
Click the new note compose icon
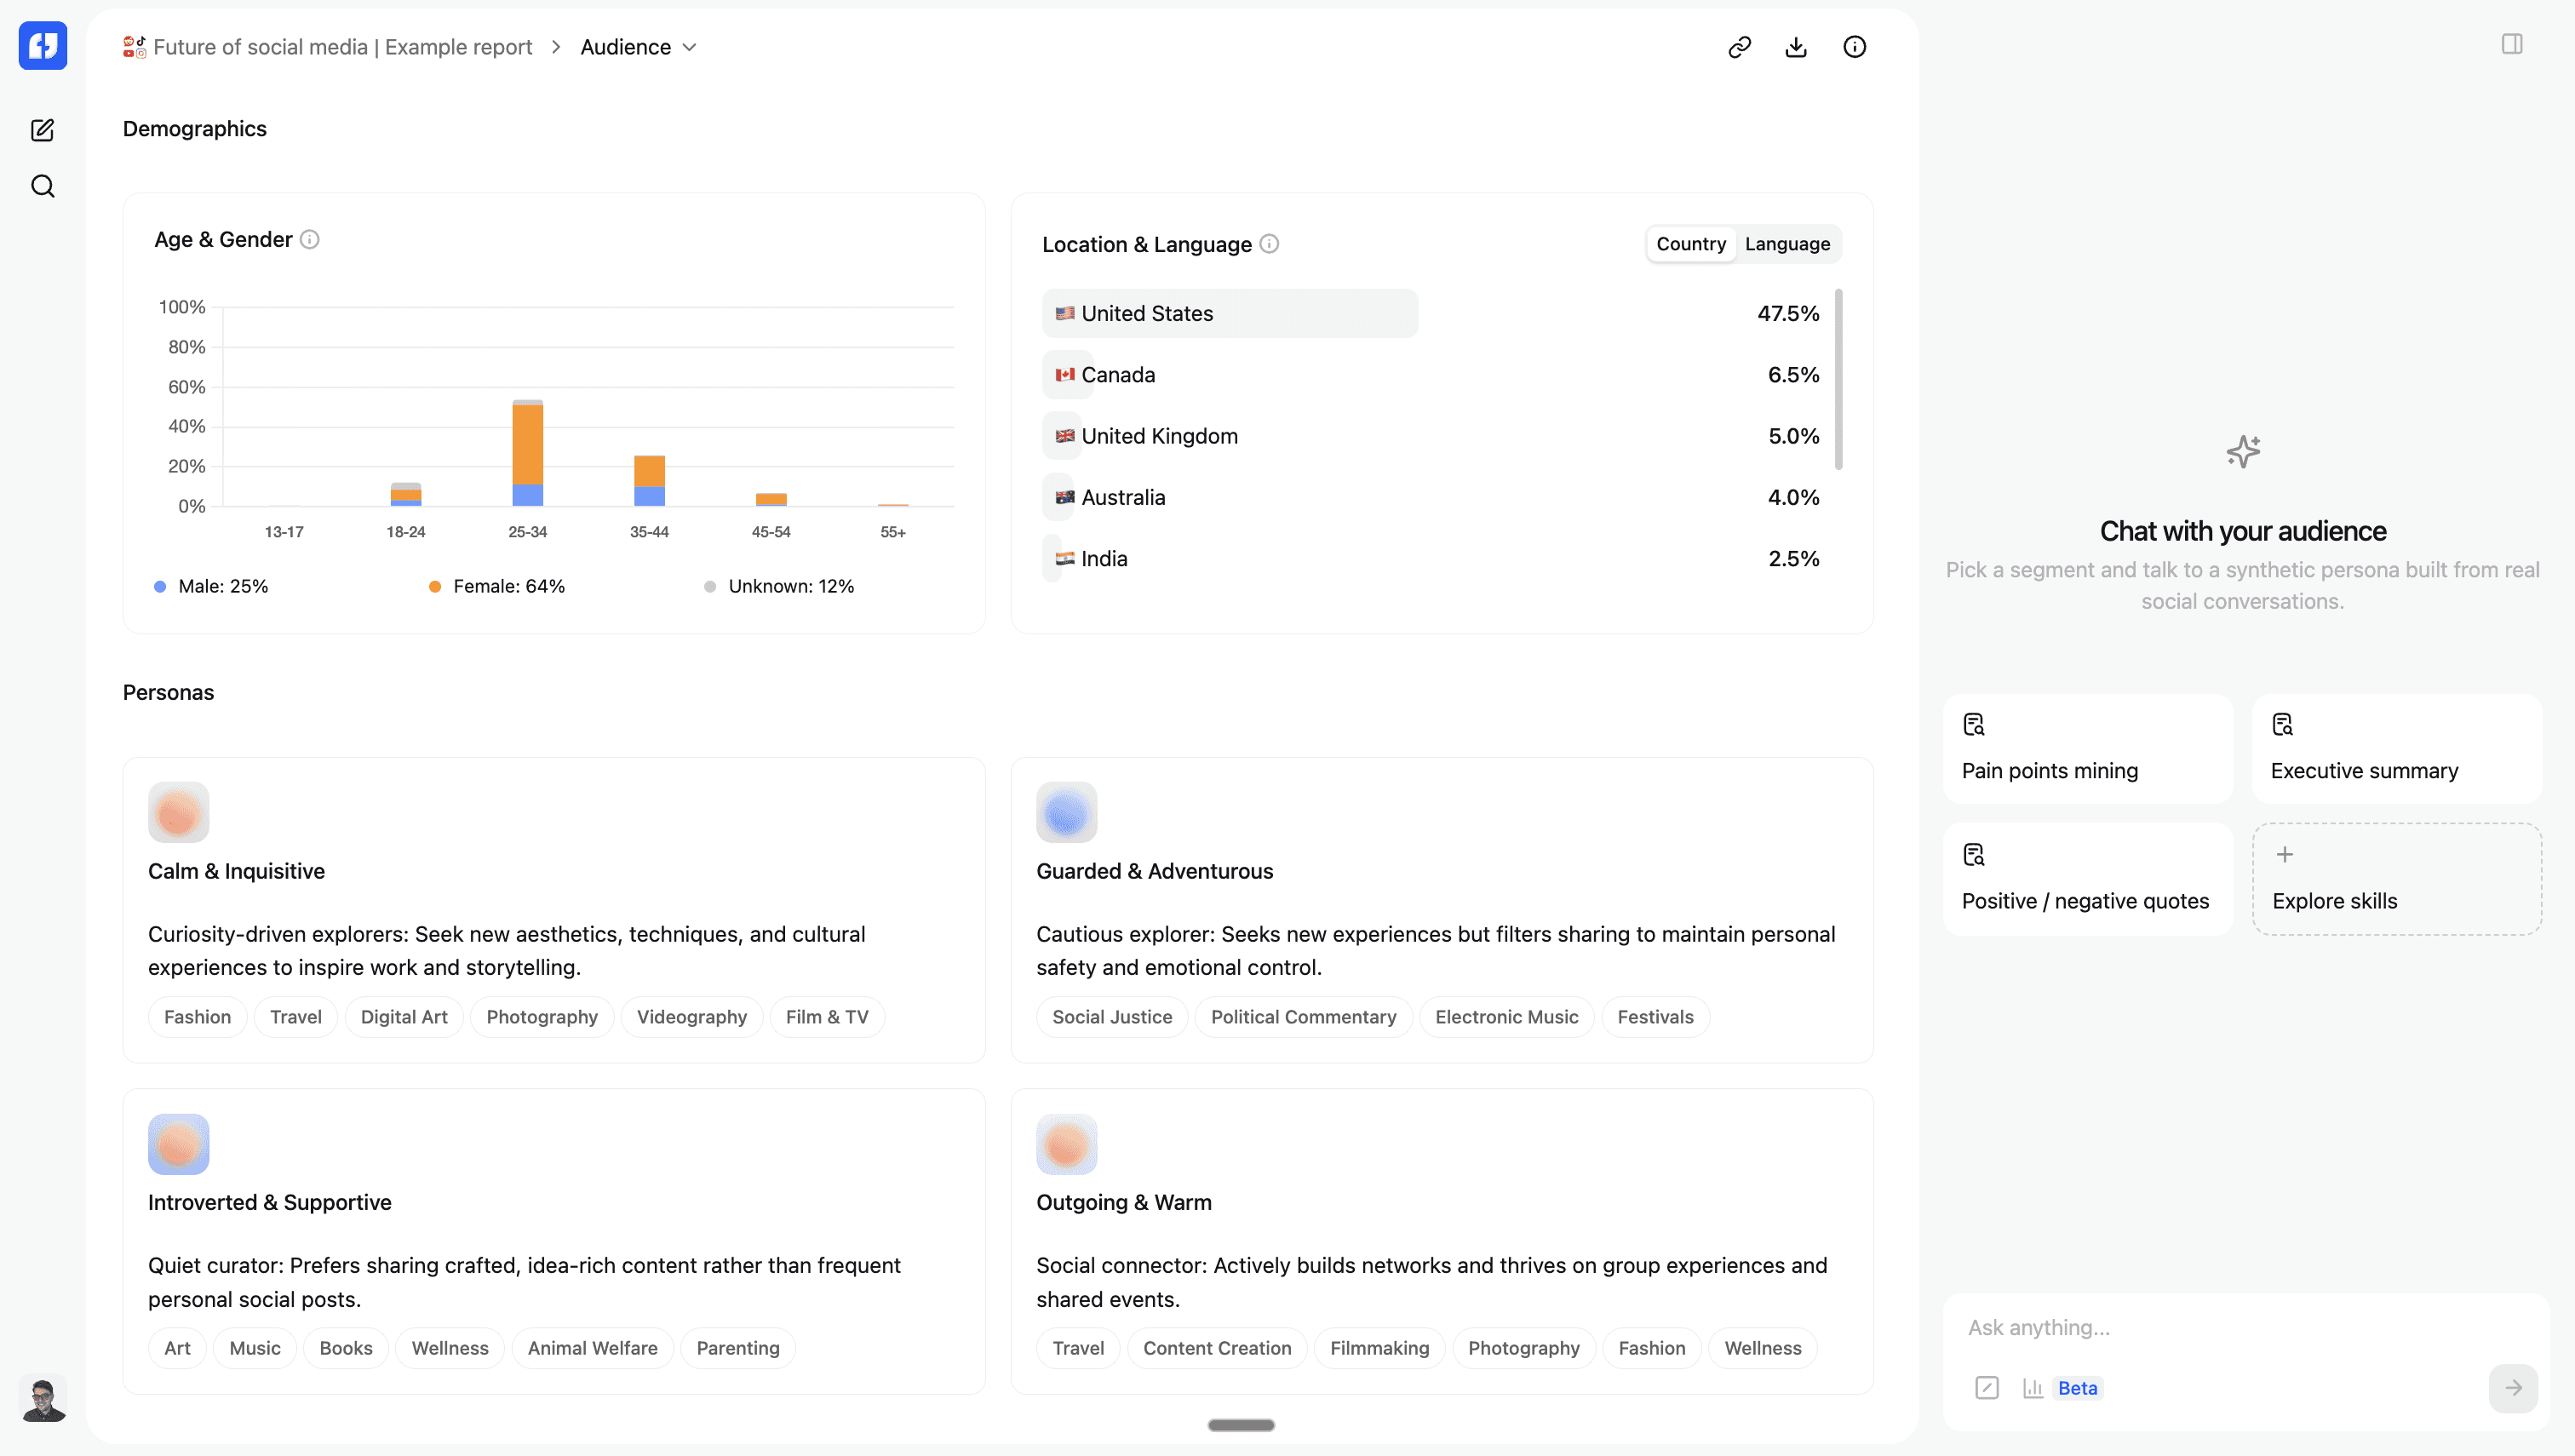(42, 130)
